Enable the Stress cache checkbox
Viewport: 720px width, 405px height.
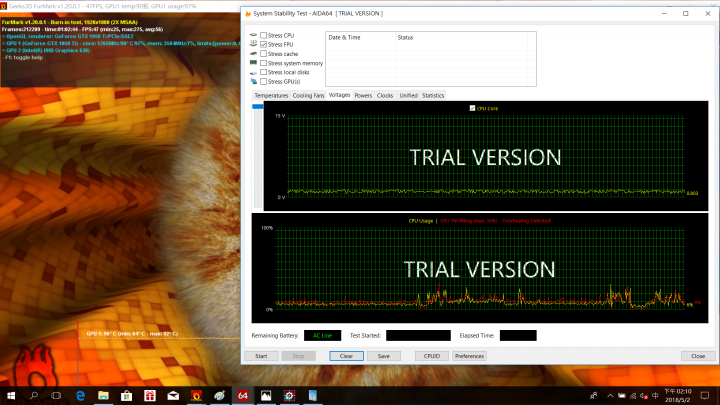(x=264, y=54)
